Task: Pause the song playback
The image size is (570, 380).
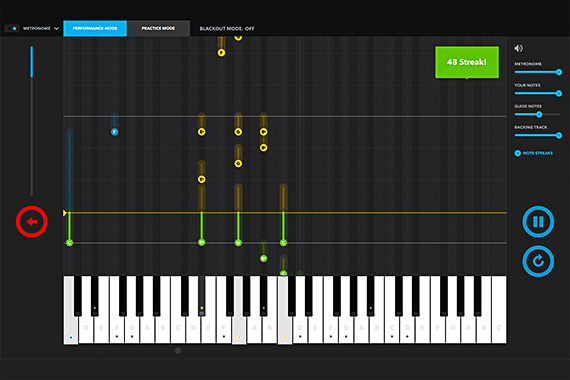Action: [538, 221]
